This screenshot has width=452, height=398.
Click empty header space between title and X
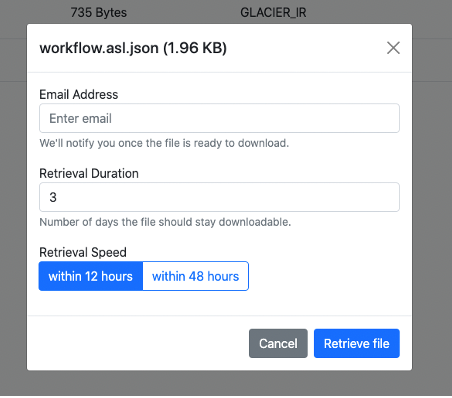(307, 48)
